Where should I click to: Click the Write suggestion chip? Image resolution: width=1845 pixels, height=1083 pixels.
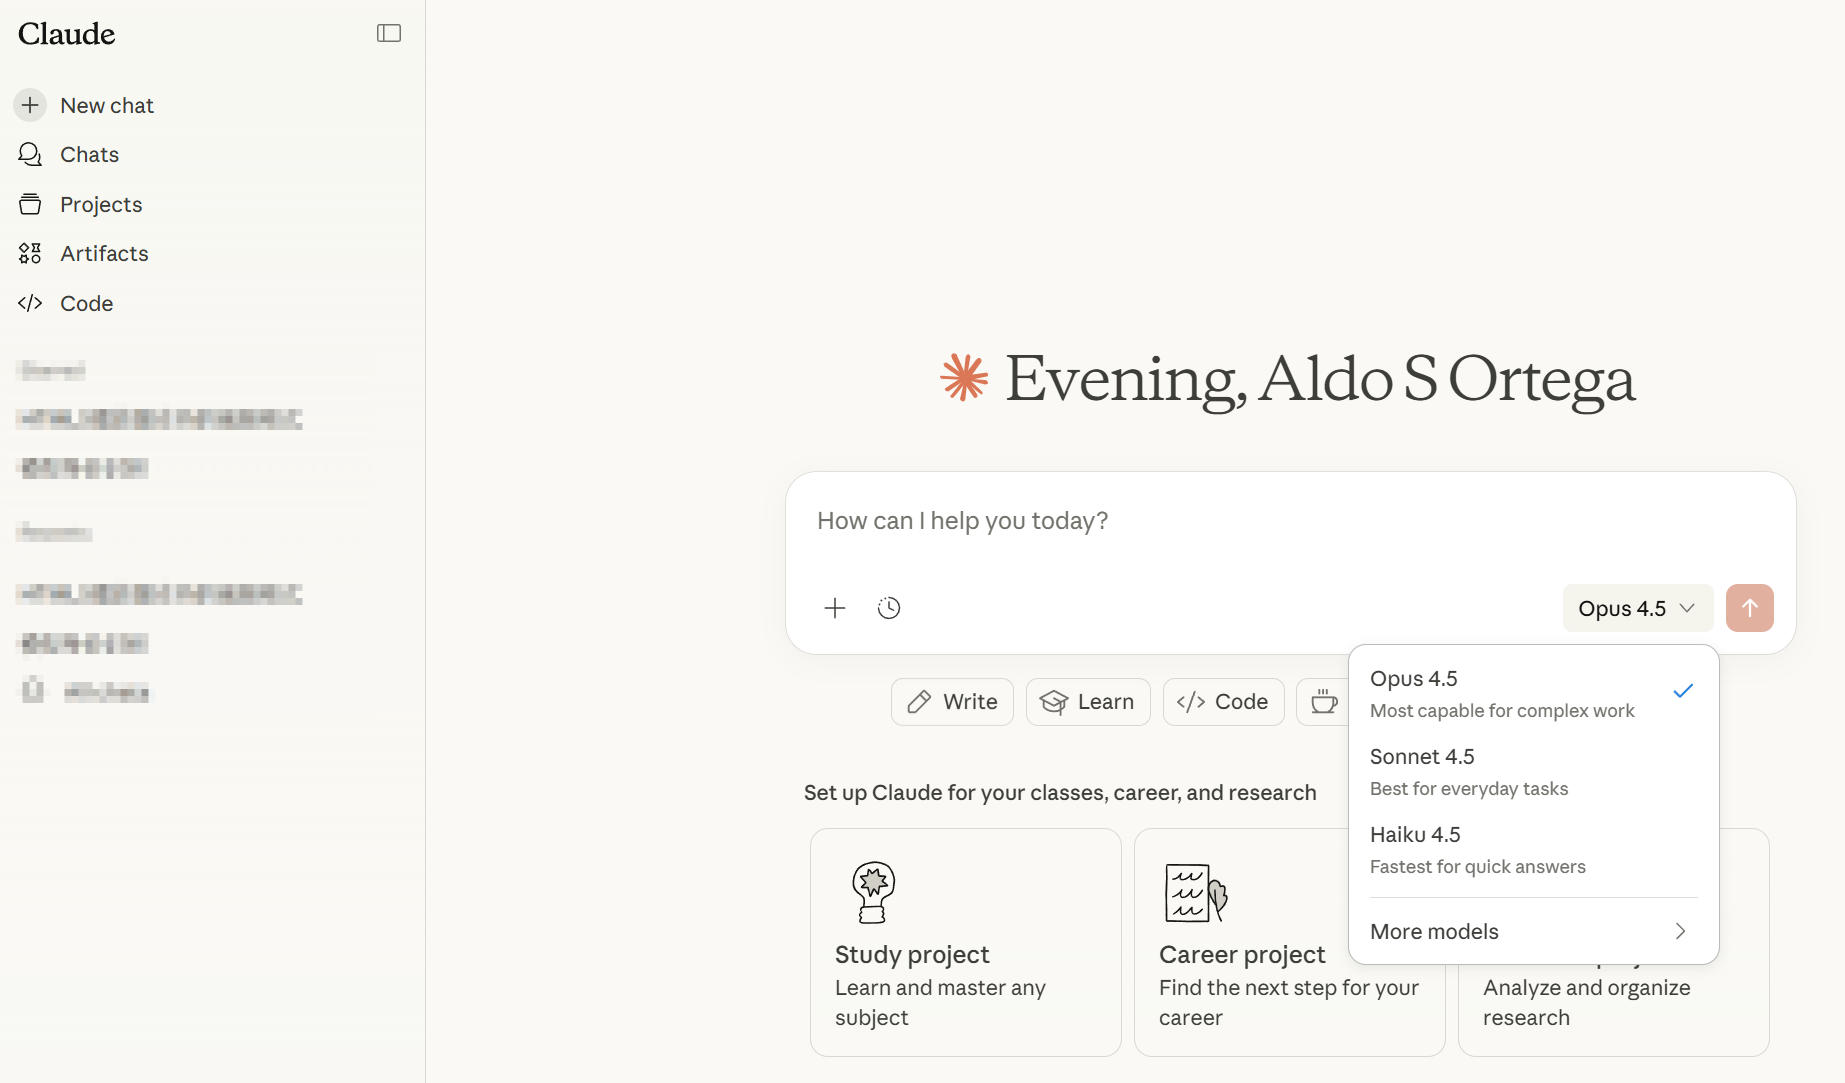coord(952,702)
